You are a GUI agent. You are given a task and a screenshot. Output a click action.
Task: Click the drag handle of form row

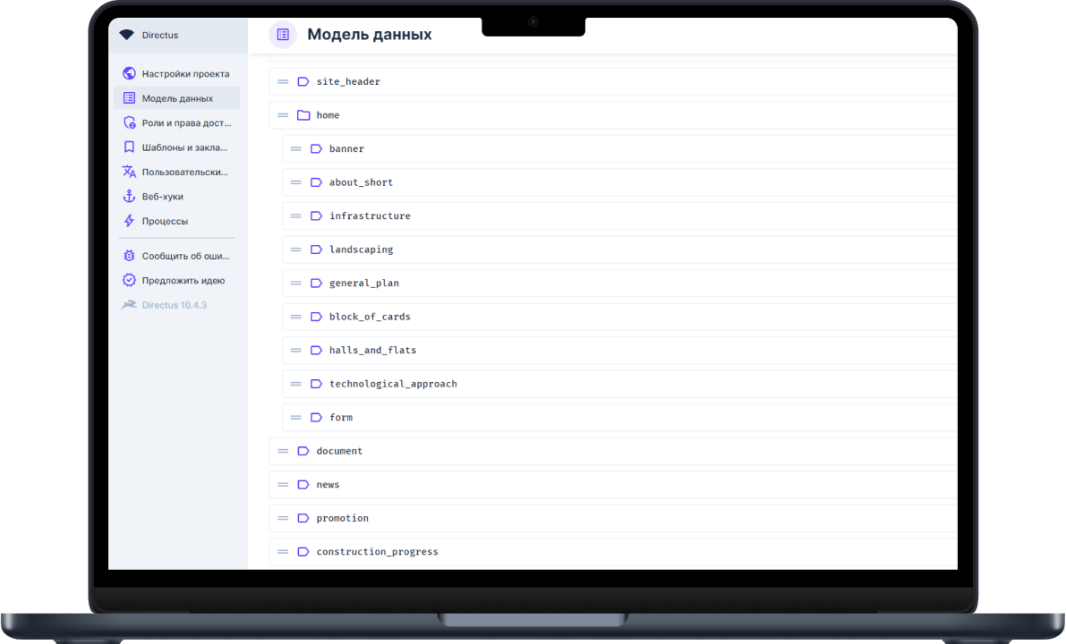tap(296, 418)
